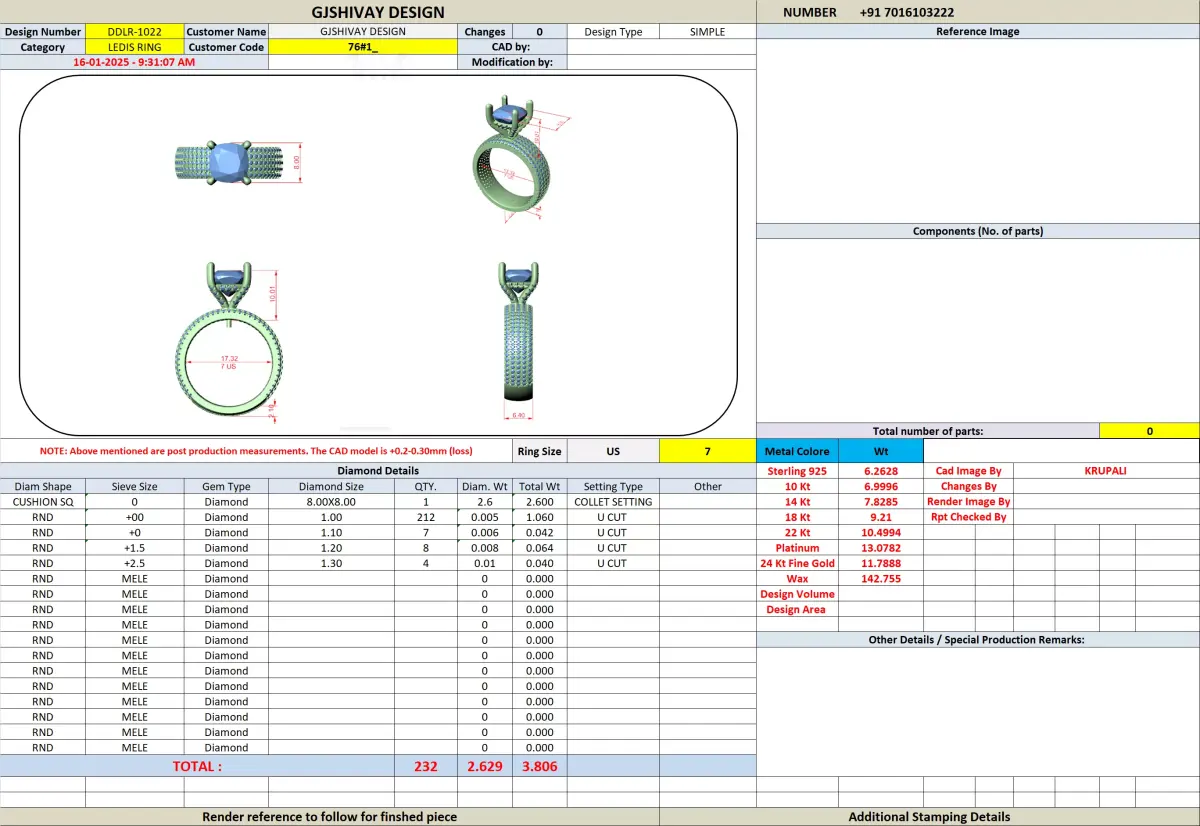
Task: Click the red TOTAL : label
Action: tap(197, 766)
